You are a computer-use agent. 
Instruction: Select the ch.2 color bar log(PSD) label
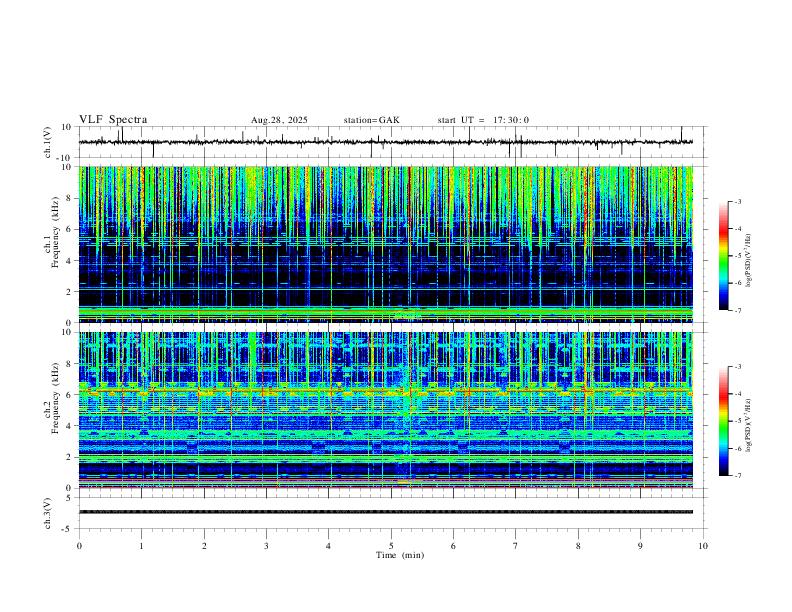click(748, 426)
